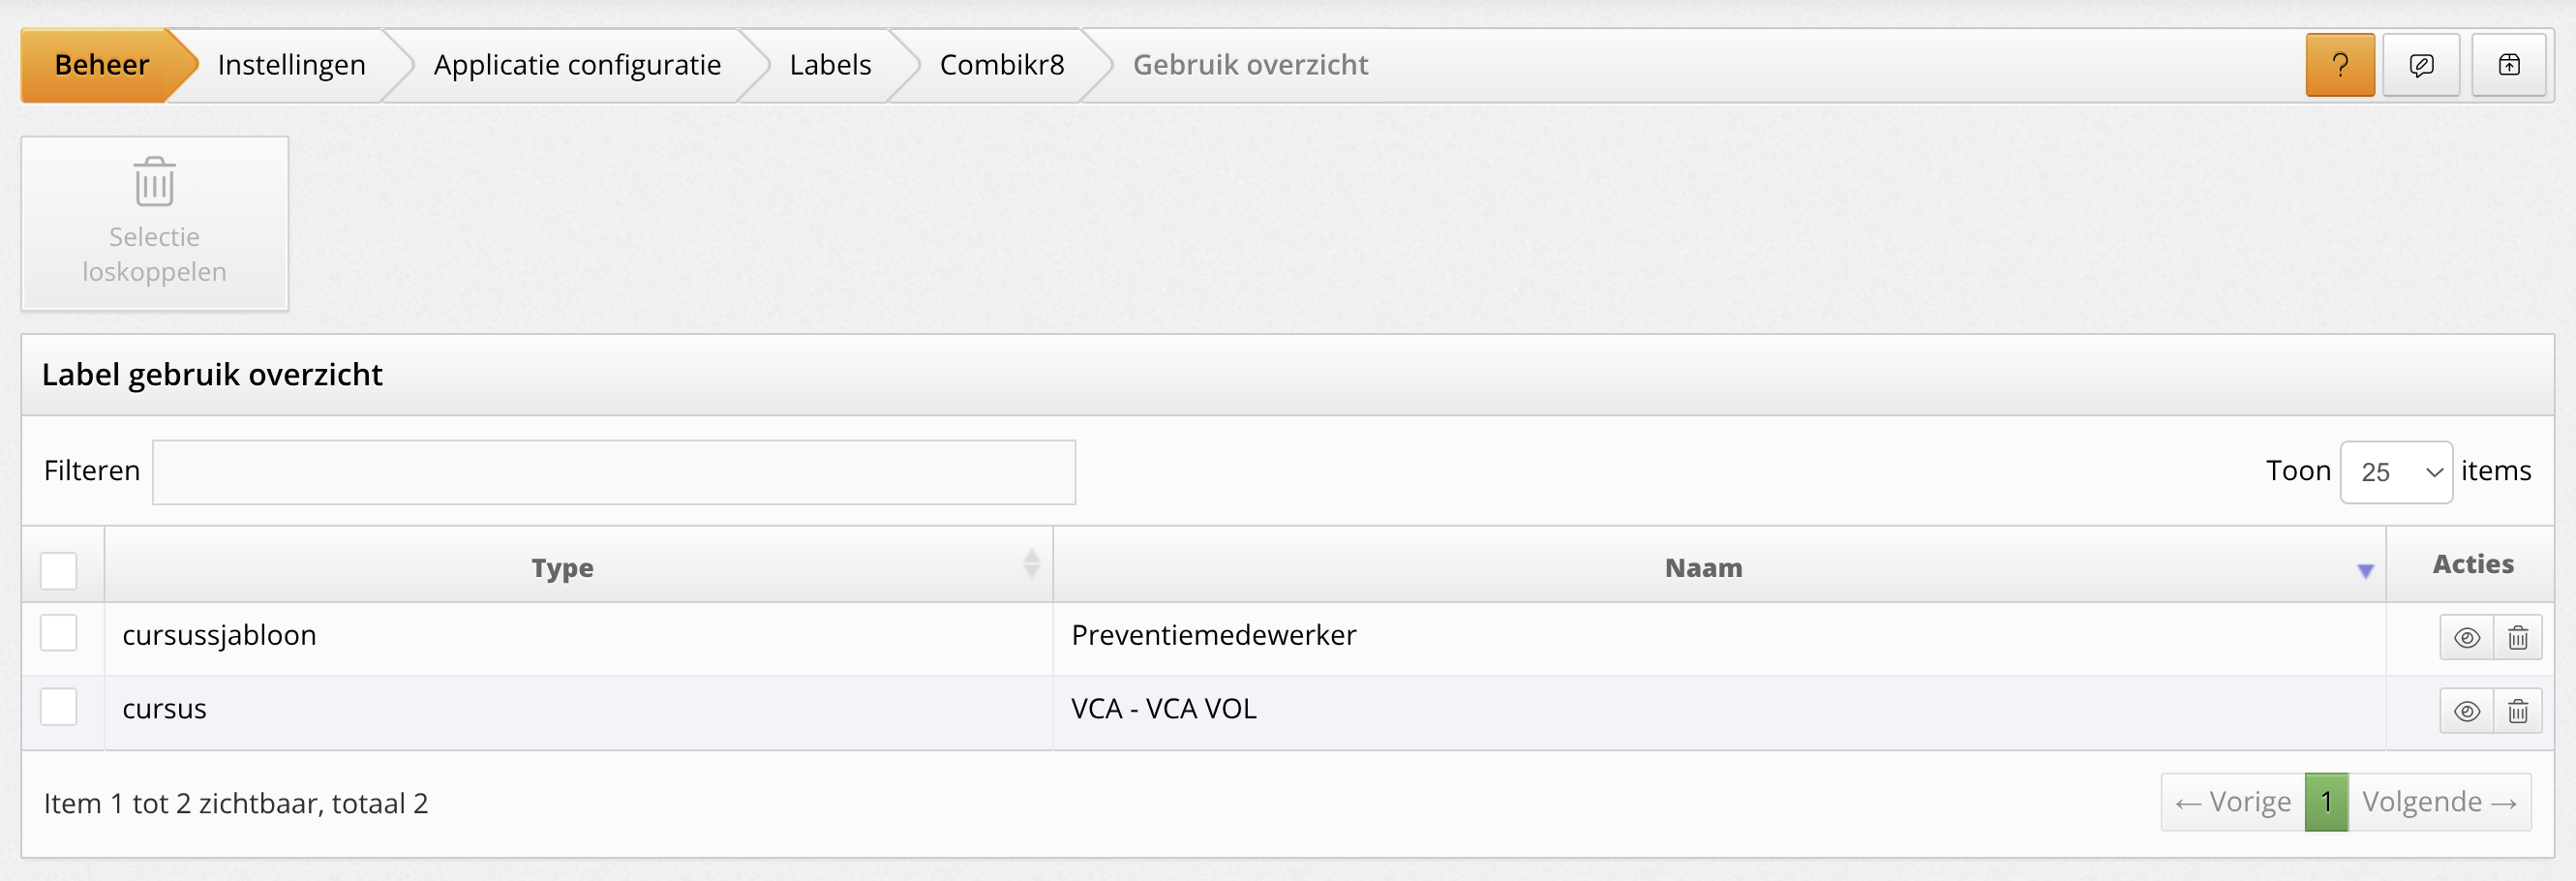Click the question mark help icon
Viewport: 2576px width, 881px height.
click(x=2339, y=65)
